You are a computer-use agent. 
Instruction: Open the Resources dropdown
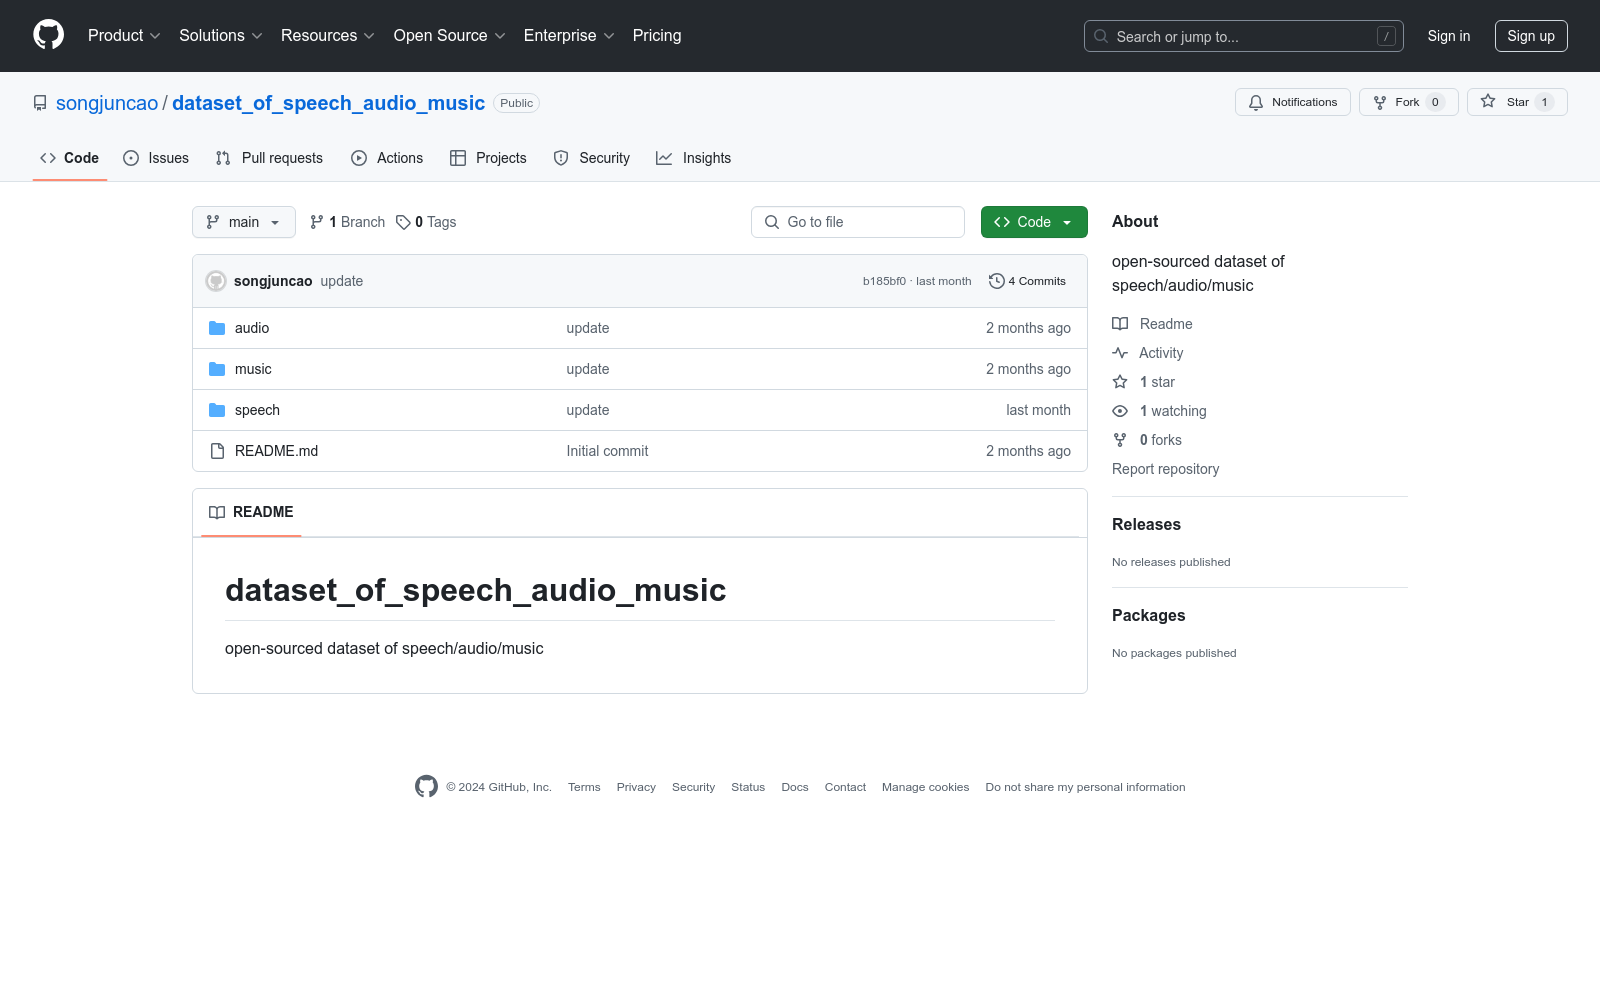[328, 36]
